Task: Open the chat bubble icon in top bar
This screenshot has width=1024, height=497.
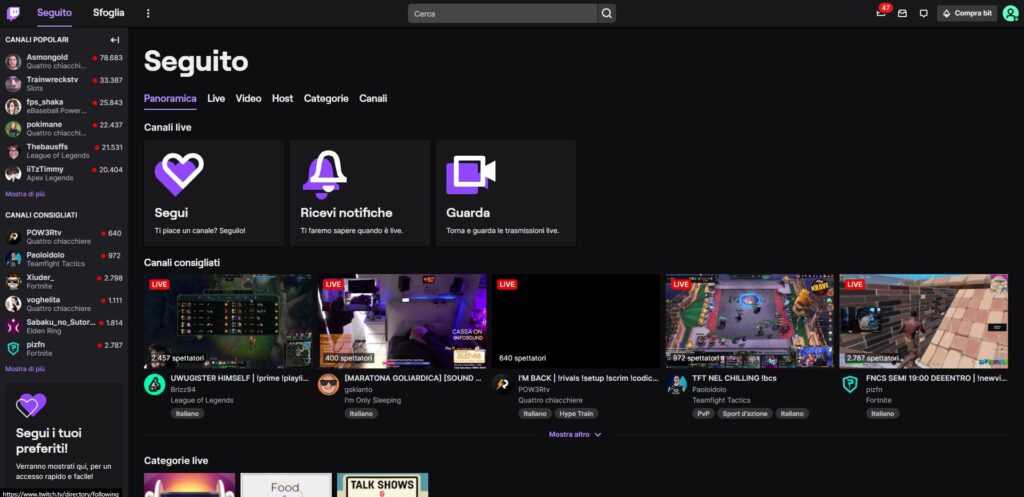Action: pos(923,13)
